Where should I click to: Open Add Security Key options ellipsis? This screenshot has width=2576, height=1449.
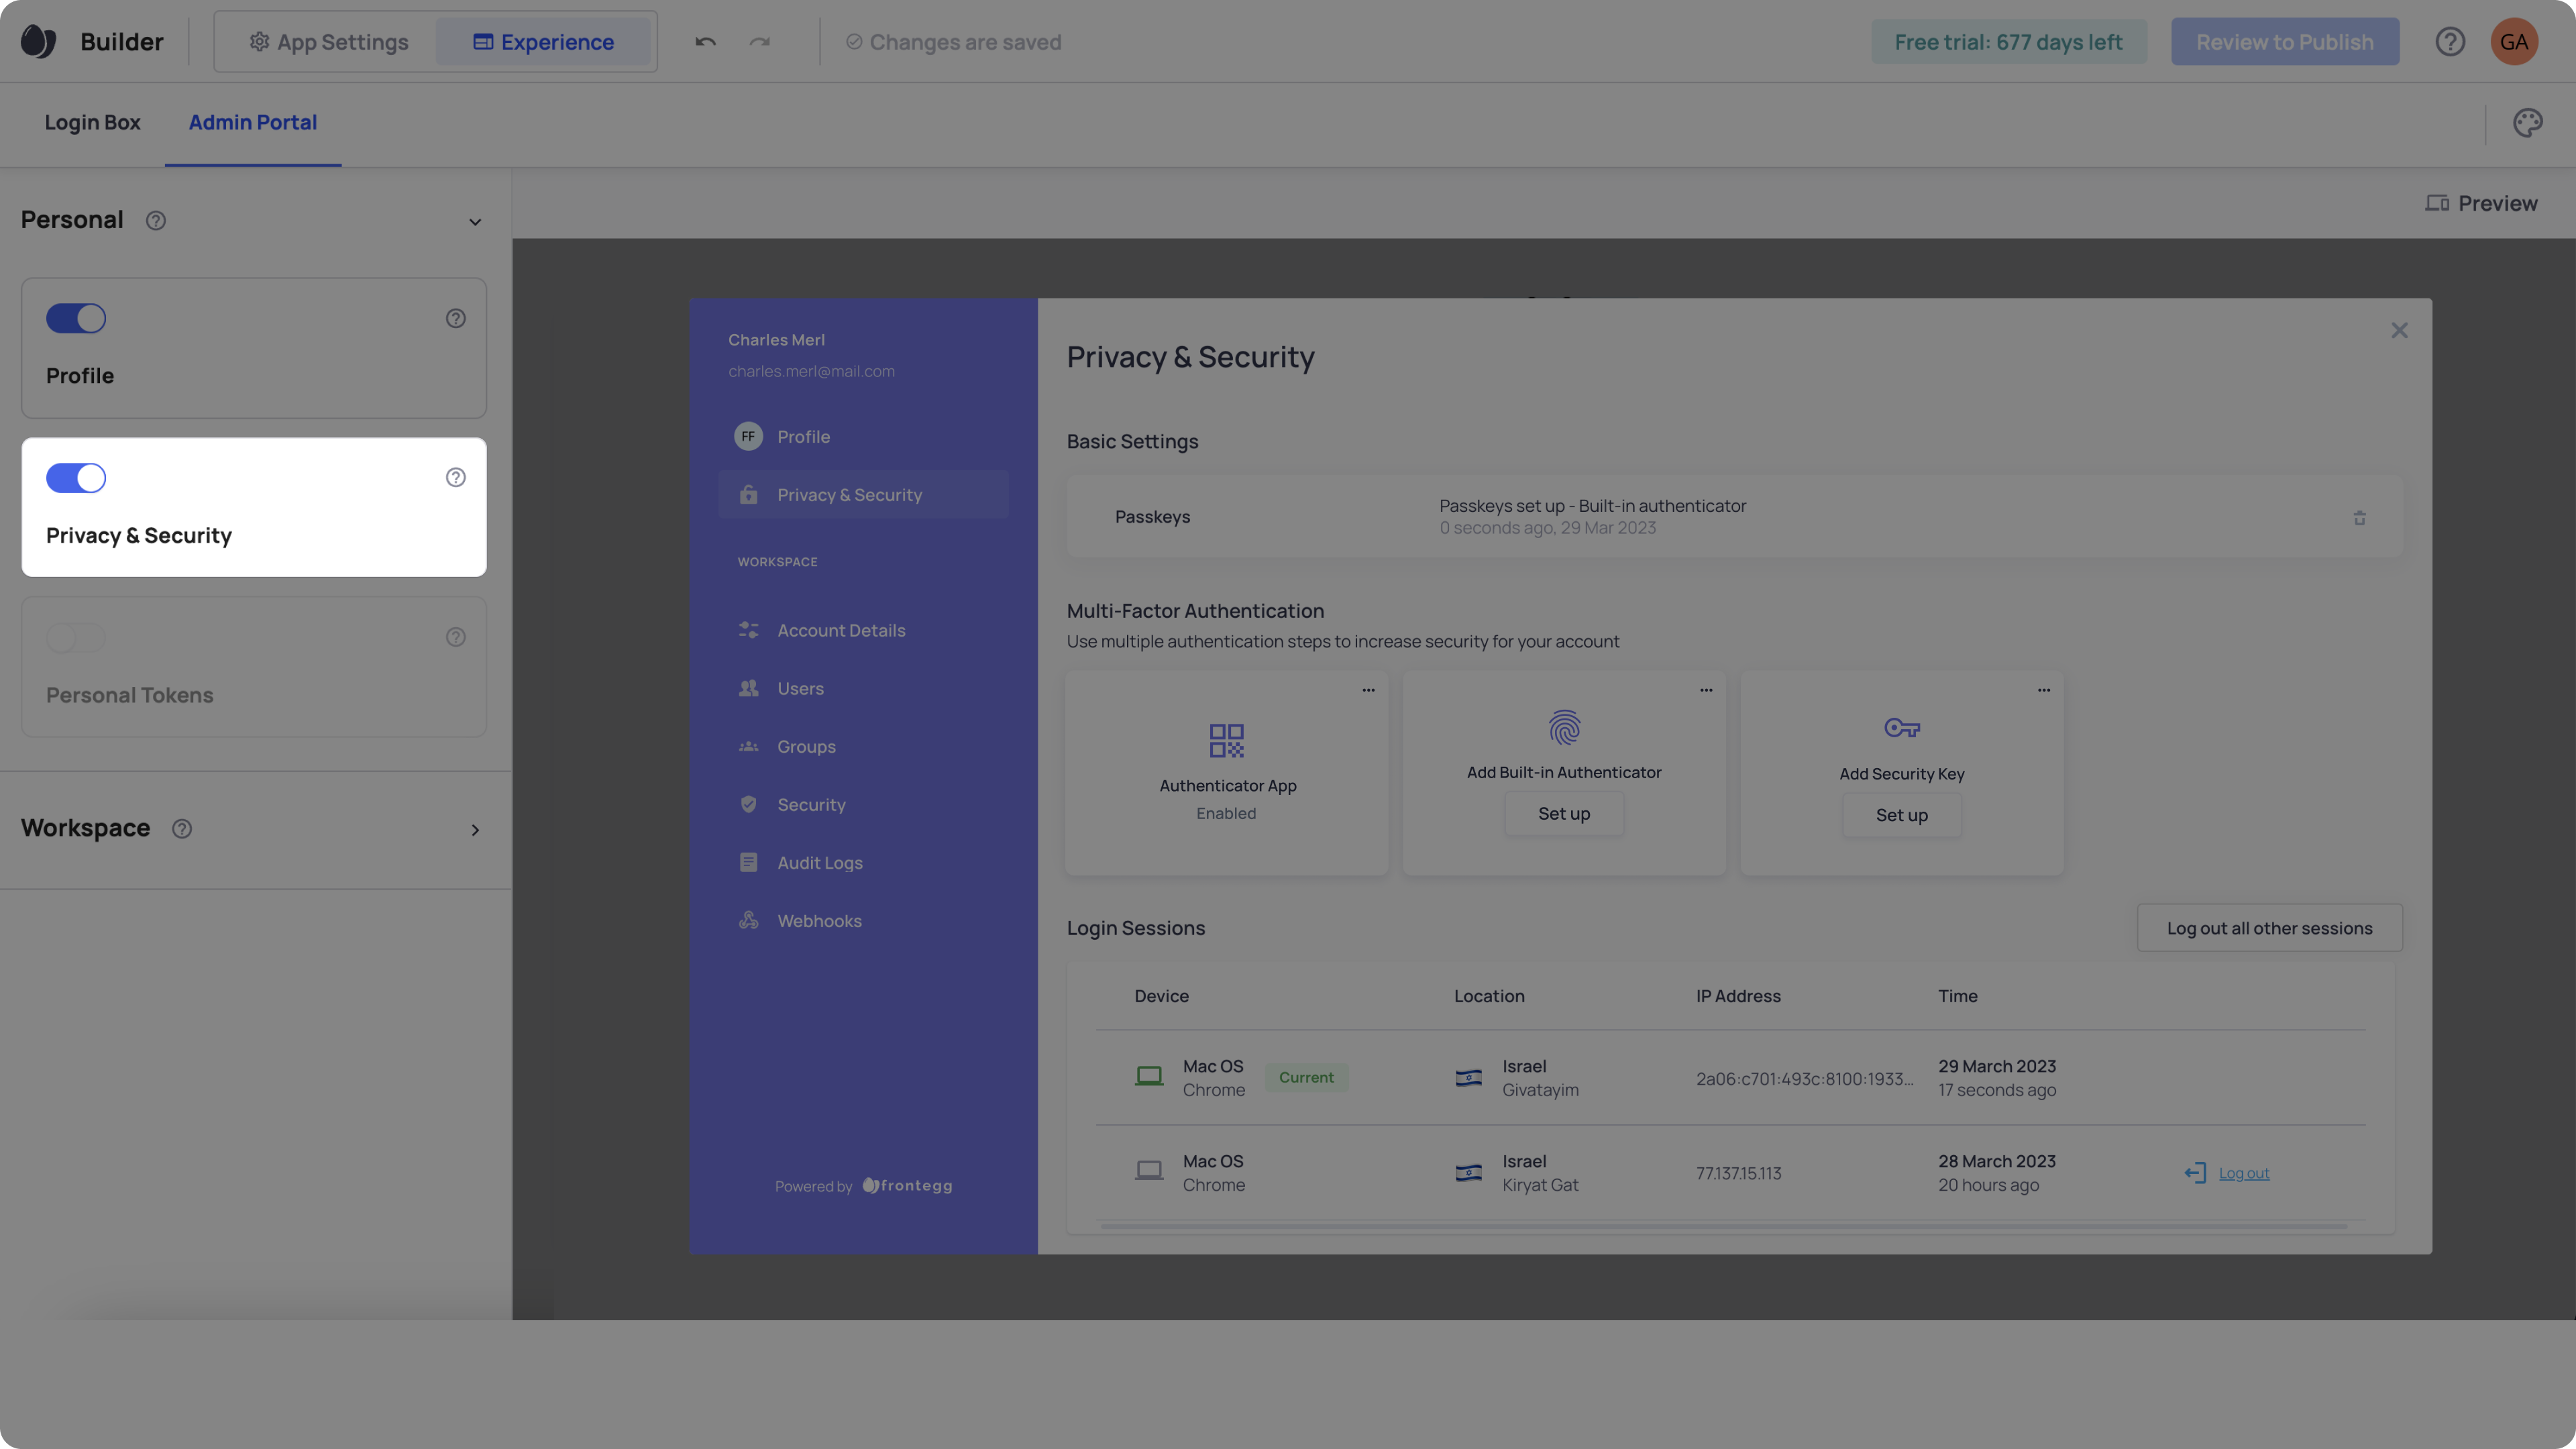[x=2043, y=690]
